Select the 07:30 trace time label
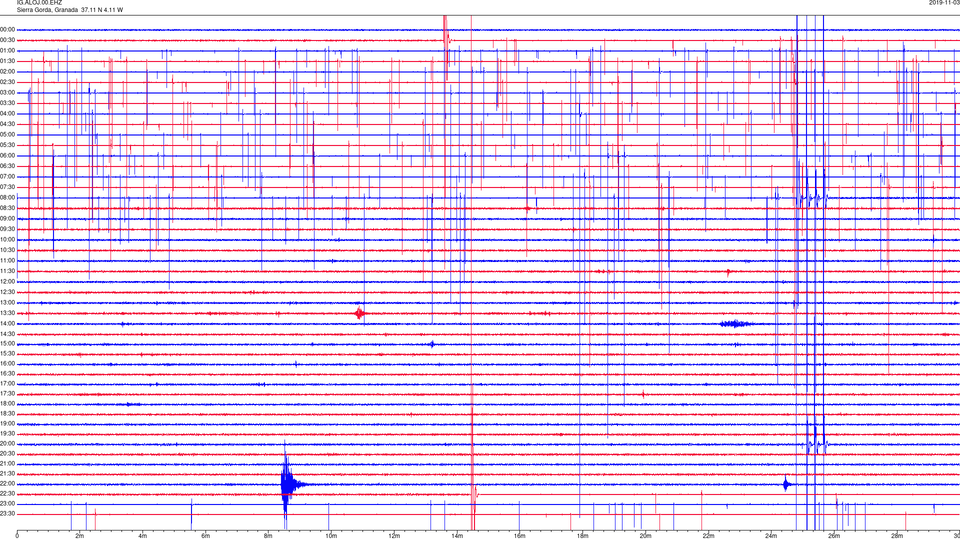Screen dimensions: 960x540 [8, 187]
